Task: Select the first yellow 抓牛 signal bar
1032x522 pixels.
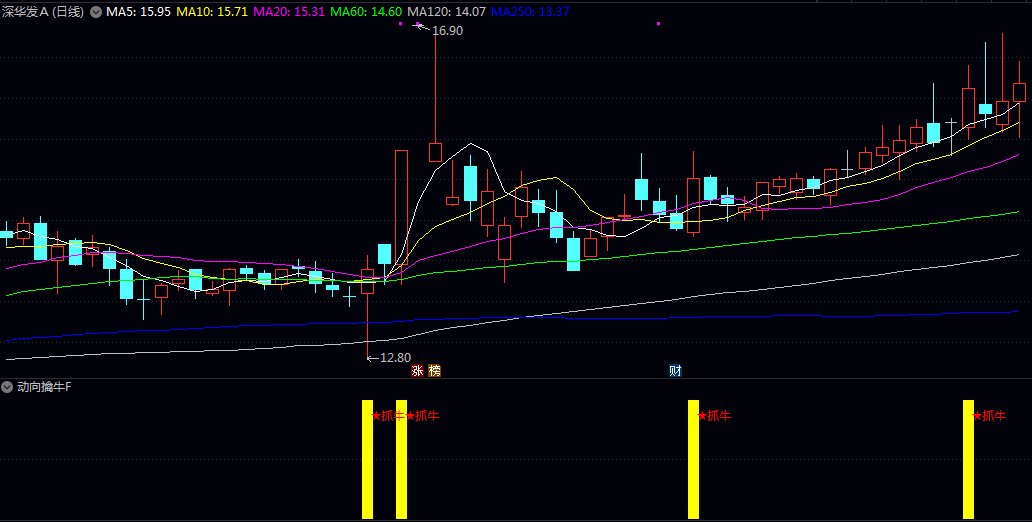Action: click(x=367, y=459)
